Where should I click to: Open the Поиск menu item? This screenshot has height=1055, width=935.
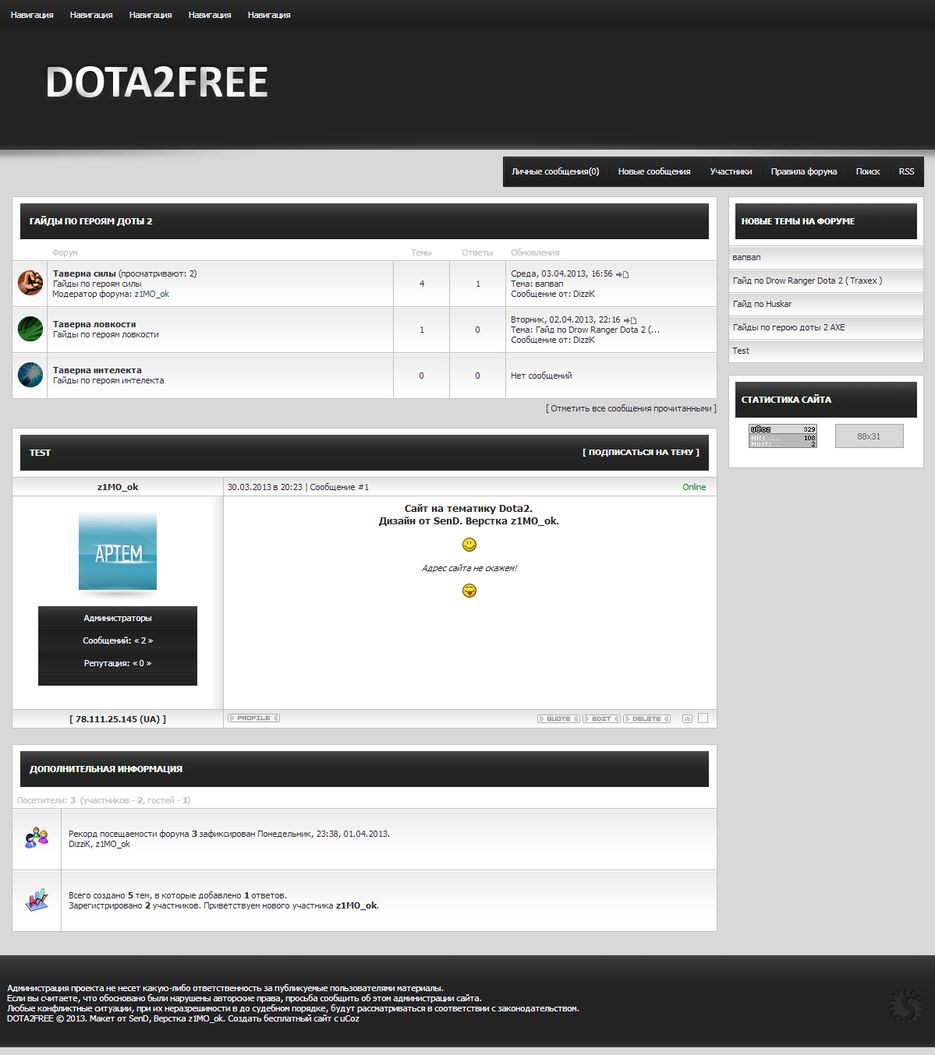(868, 171)
